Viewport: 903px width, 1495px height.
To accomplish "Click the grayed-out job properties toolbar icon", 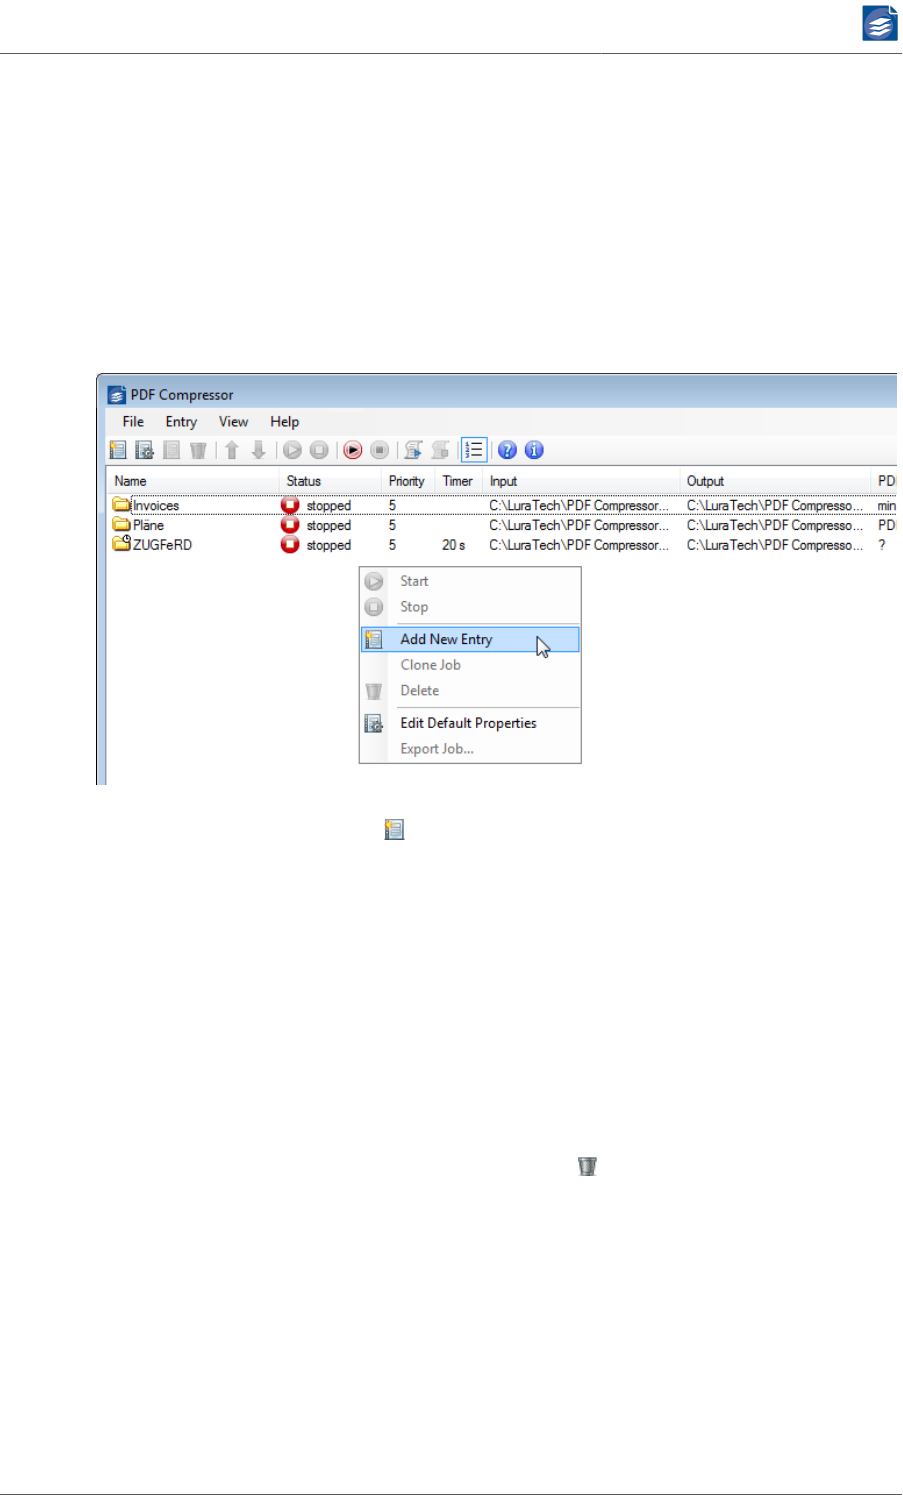I will coord(172,450).
